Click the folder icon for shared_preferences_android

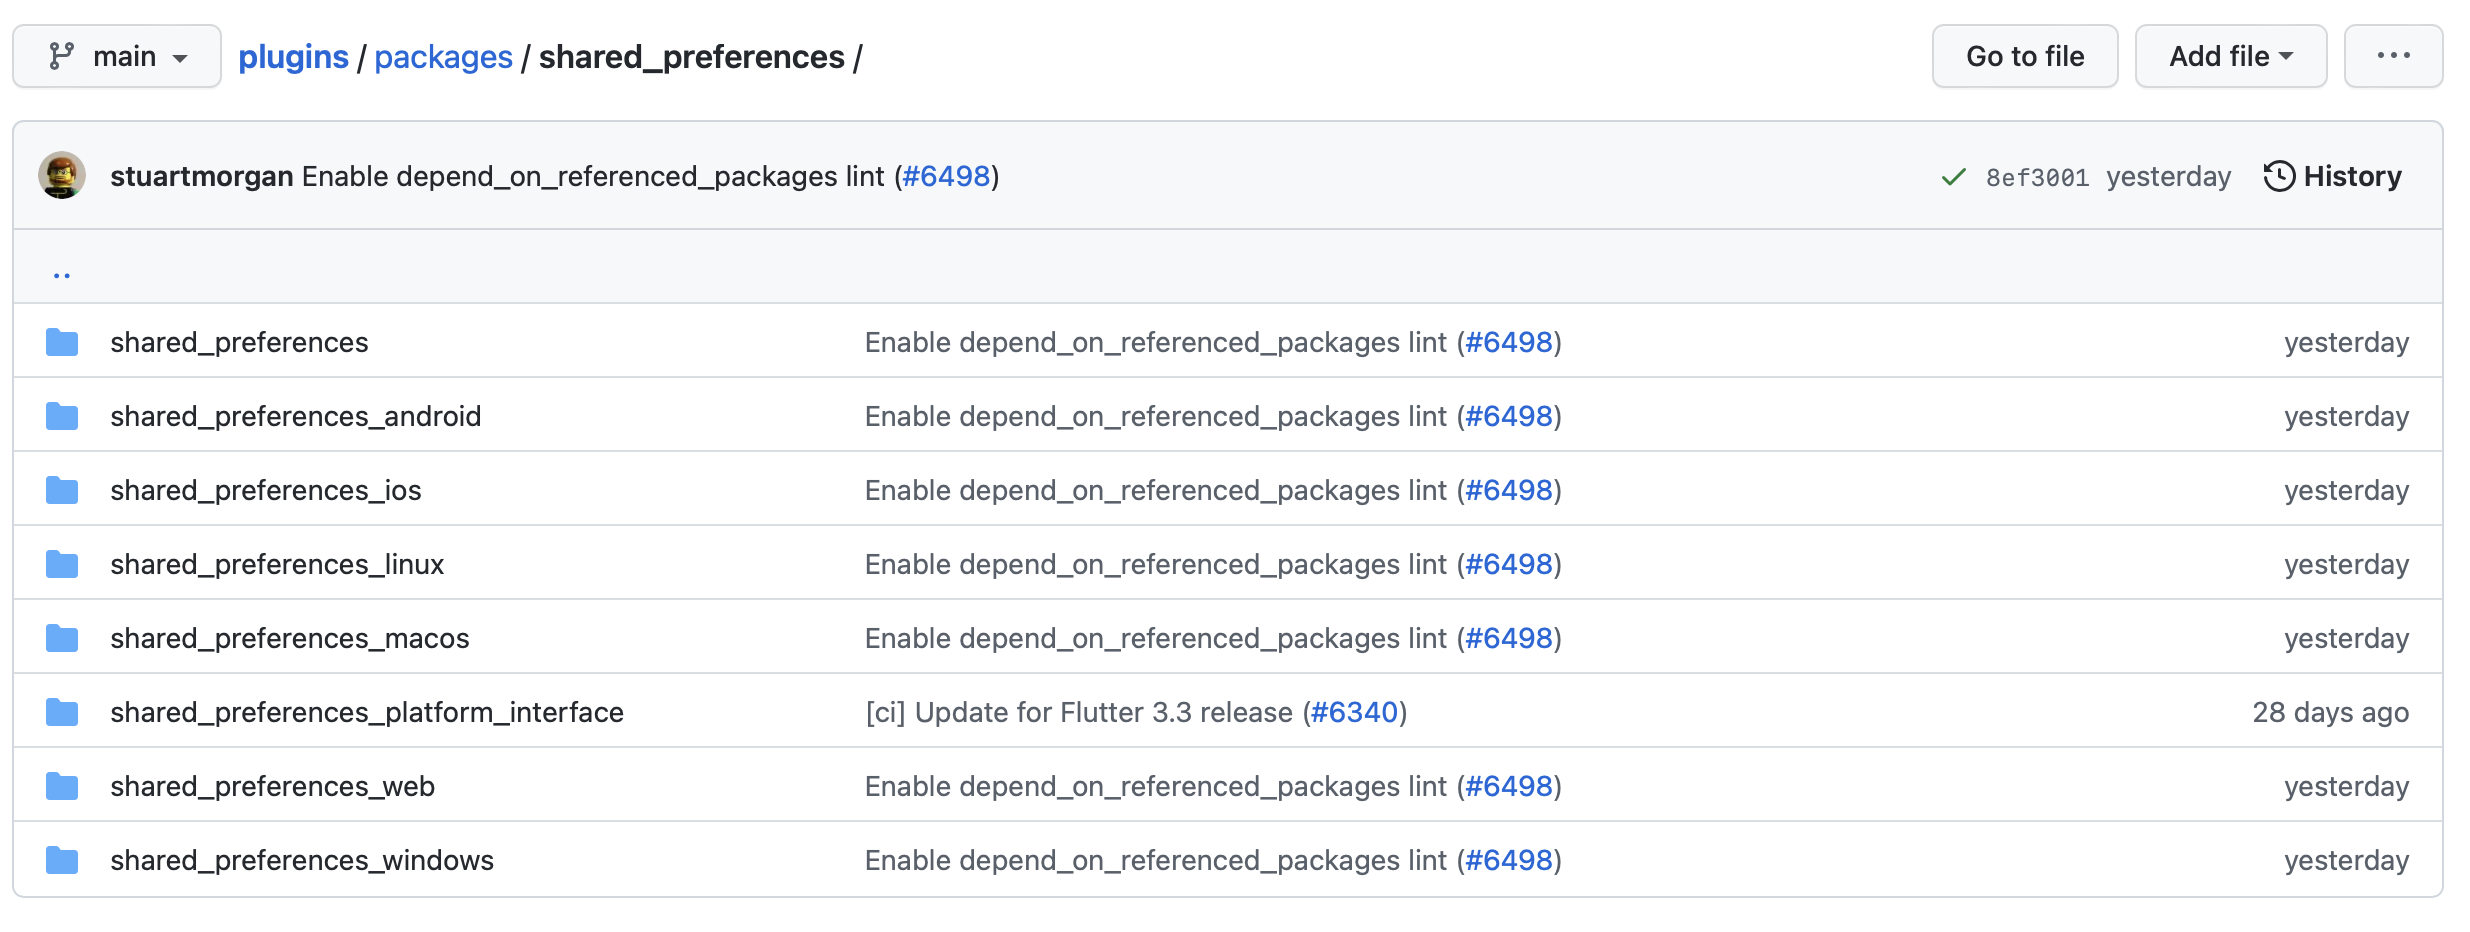(62, 416)
